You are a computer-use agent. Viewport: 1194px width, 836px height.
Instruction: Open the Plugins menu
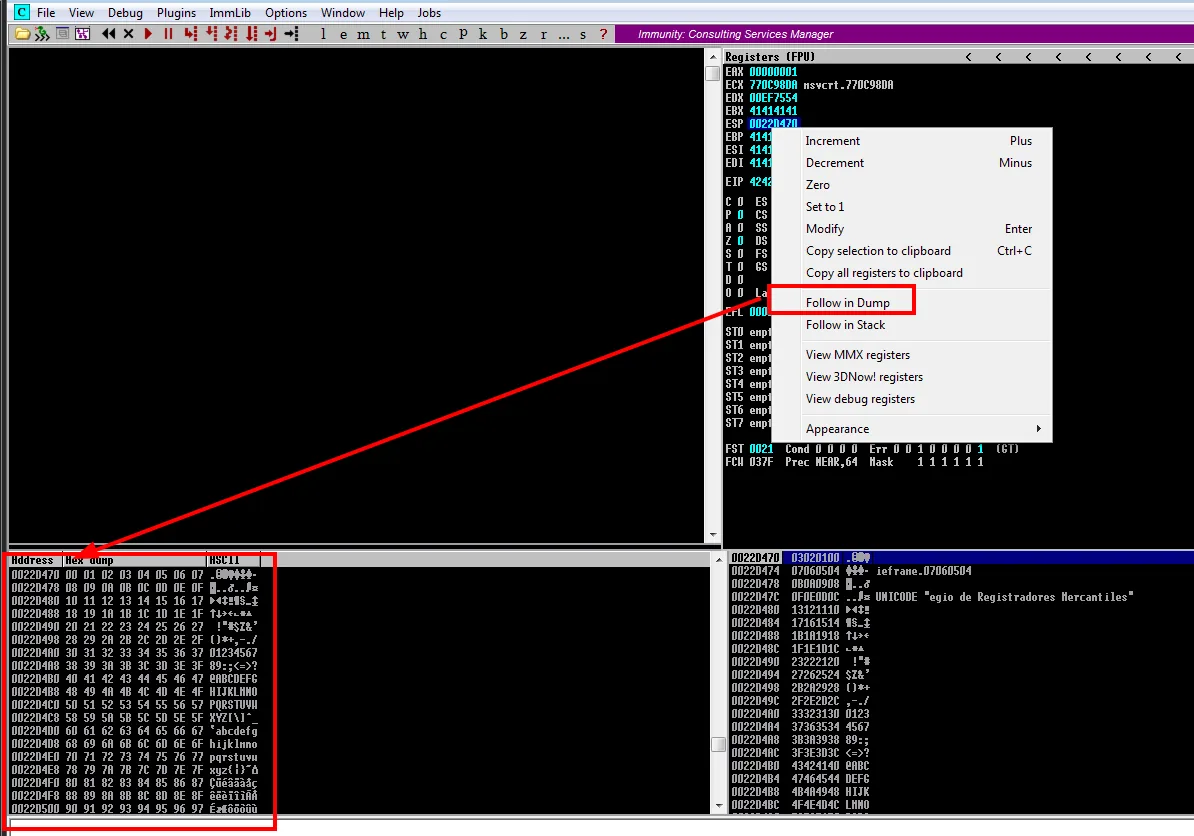tap(176, 12)
